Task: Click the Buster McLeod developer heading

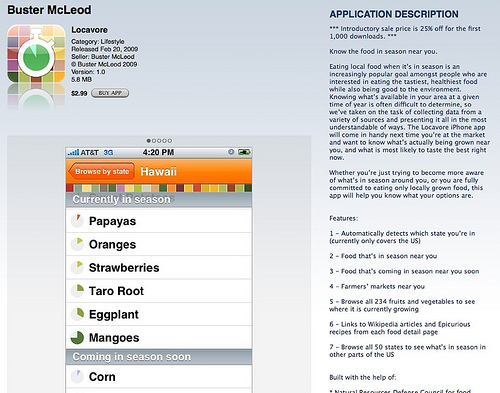Action: [49, 10]
